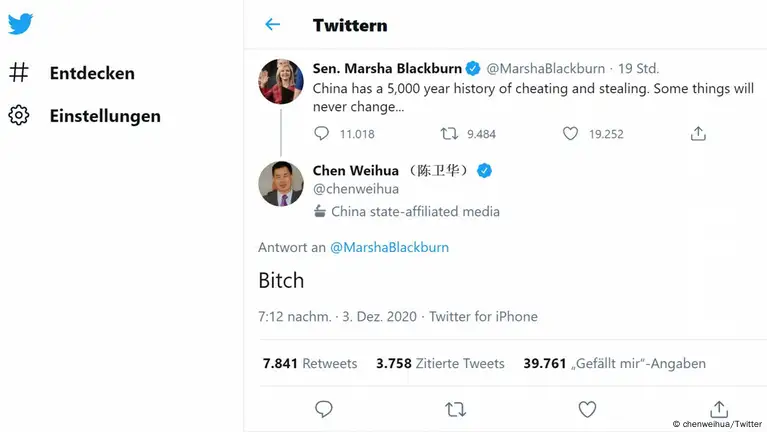Open @MarshaBlackburn mention link in reply
767x432 pixels.
[x=389, y=247]
